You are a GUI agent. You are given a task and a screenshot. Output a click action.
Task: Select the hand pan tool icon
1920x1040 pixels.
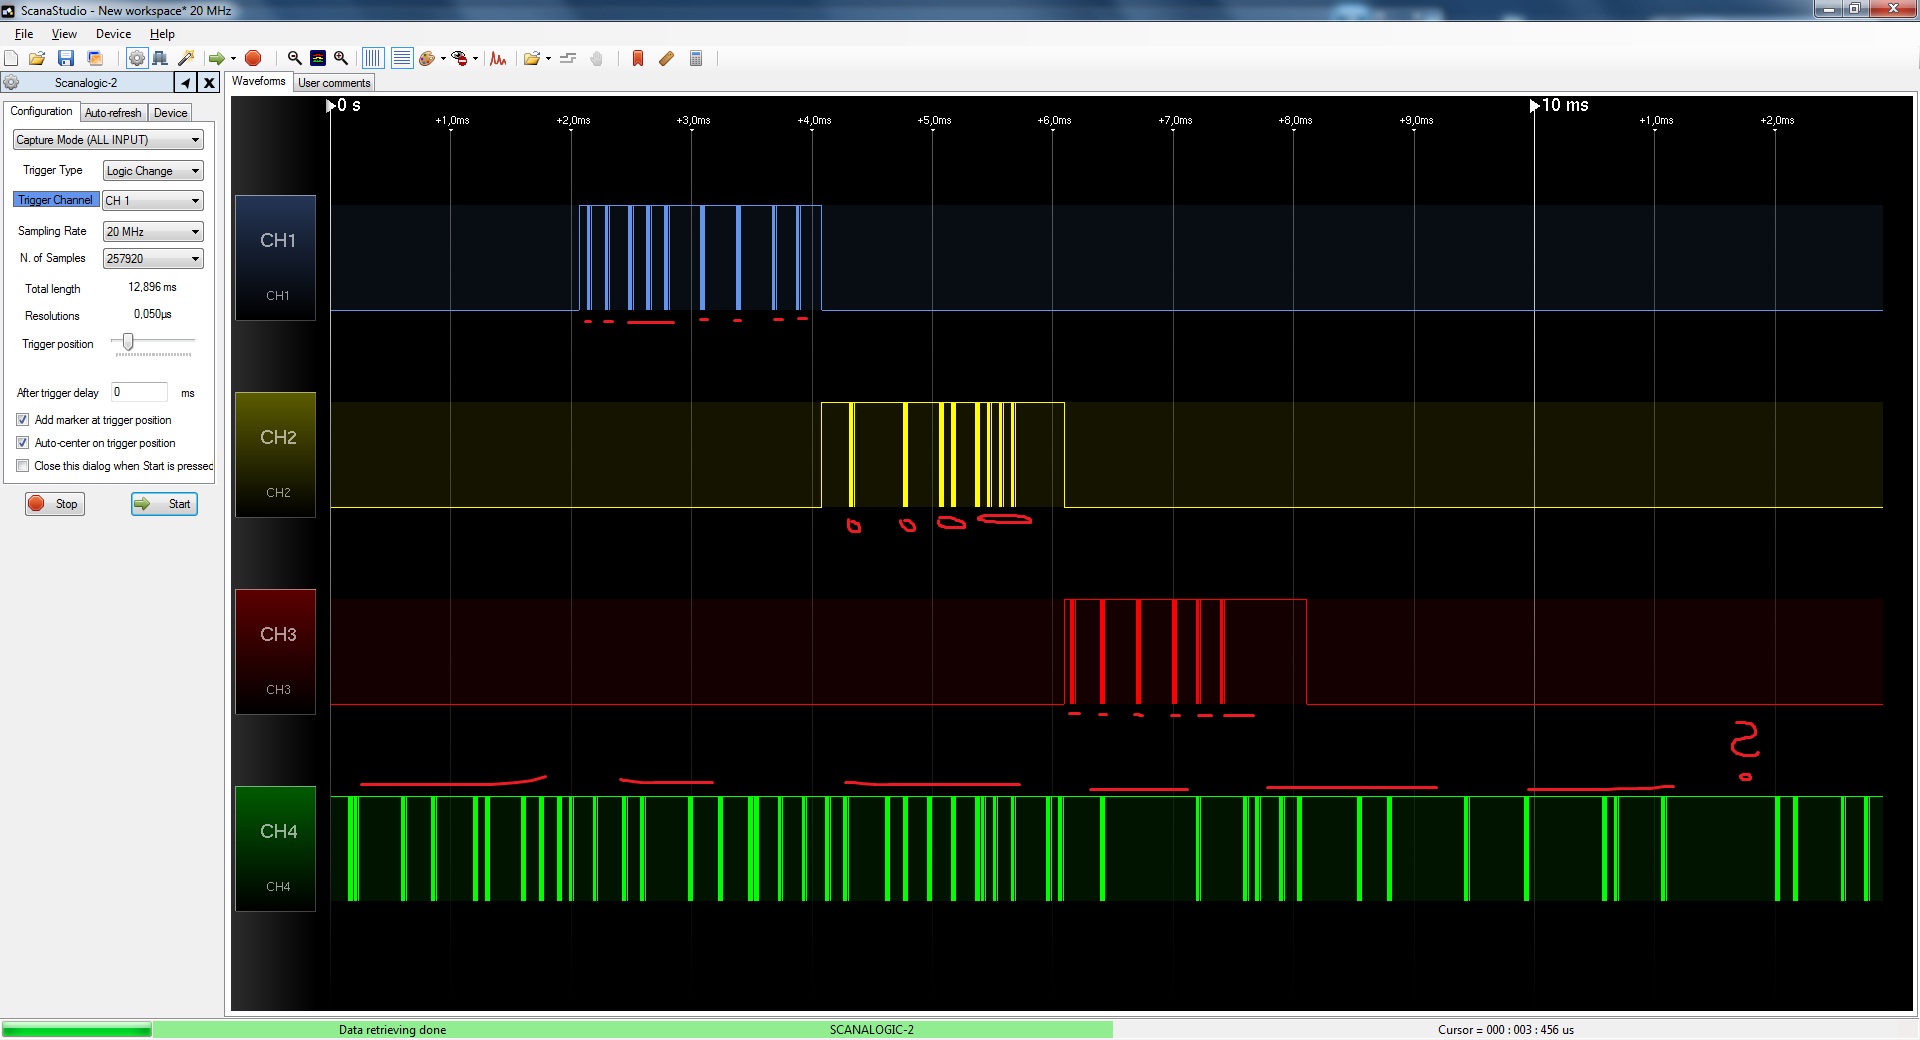click(597, 58)
